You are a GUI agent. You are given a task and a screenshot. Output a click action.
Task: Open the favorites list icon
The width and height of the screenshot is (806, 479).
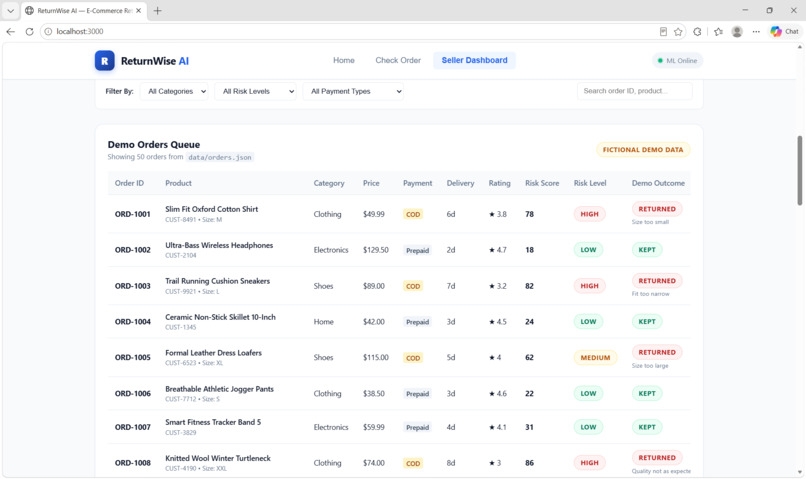pos(718,32)
